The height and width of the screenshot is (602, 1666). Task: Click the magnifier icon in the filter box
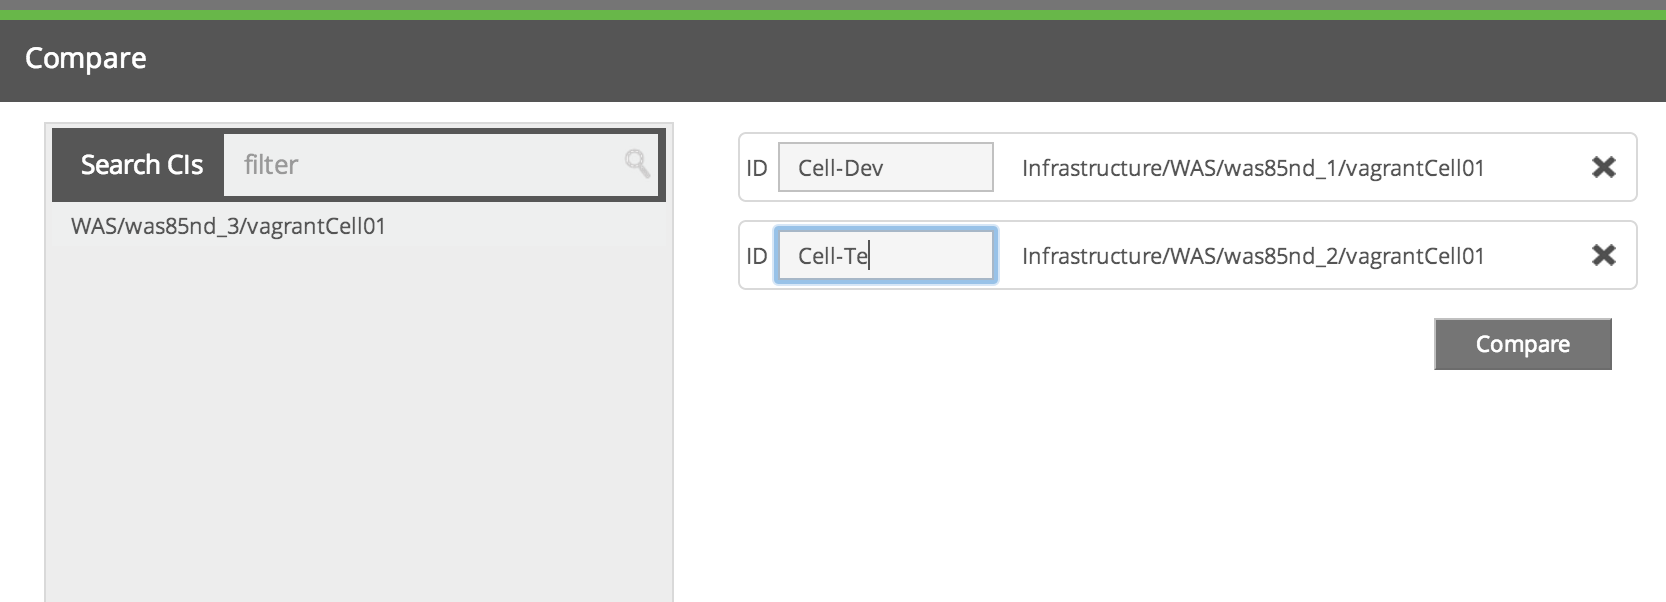coord(637,163)
